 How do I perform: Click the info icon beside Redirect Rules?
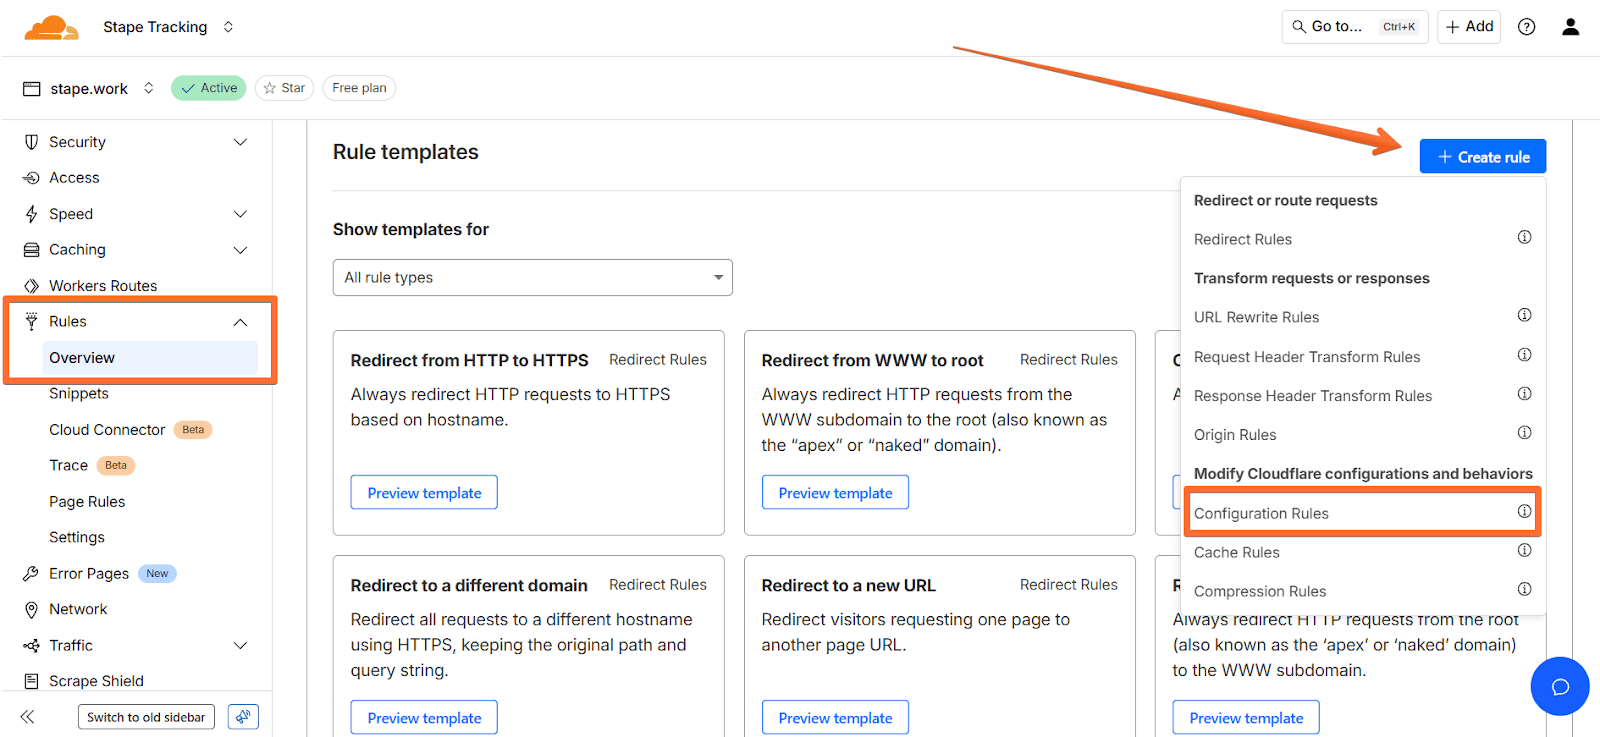1524,237
